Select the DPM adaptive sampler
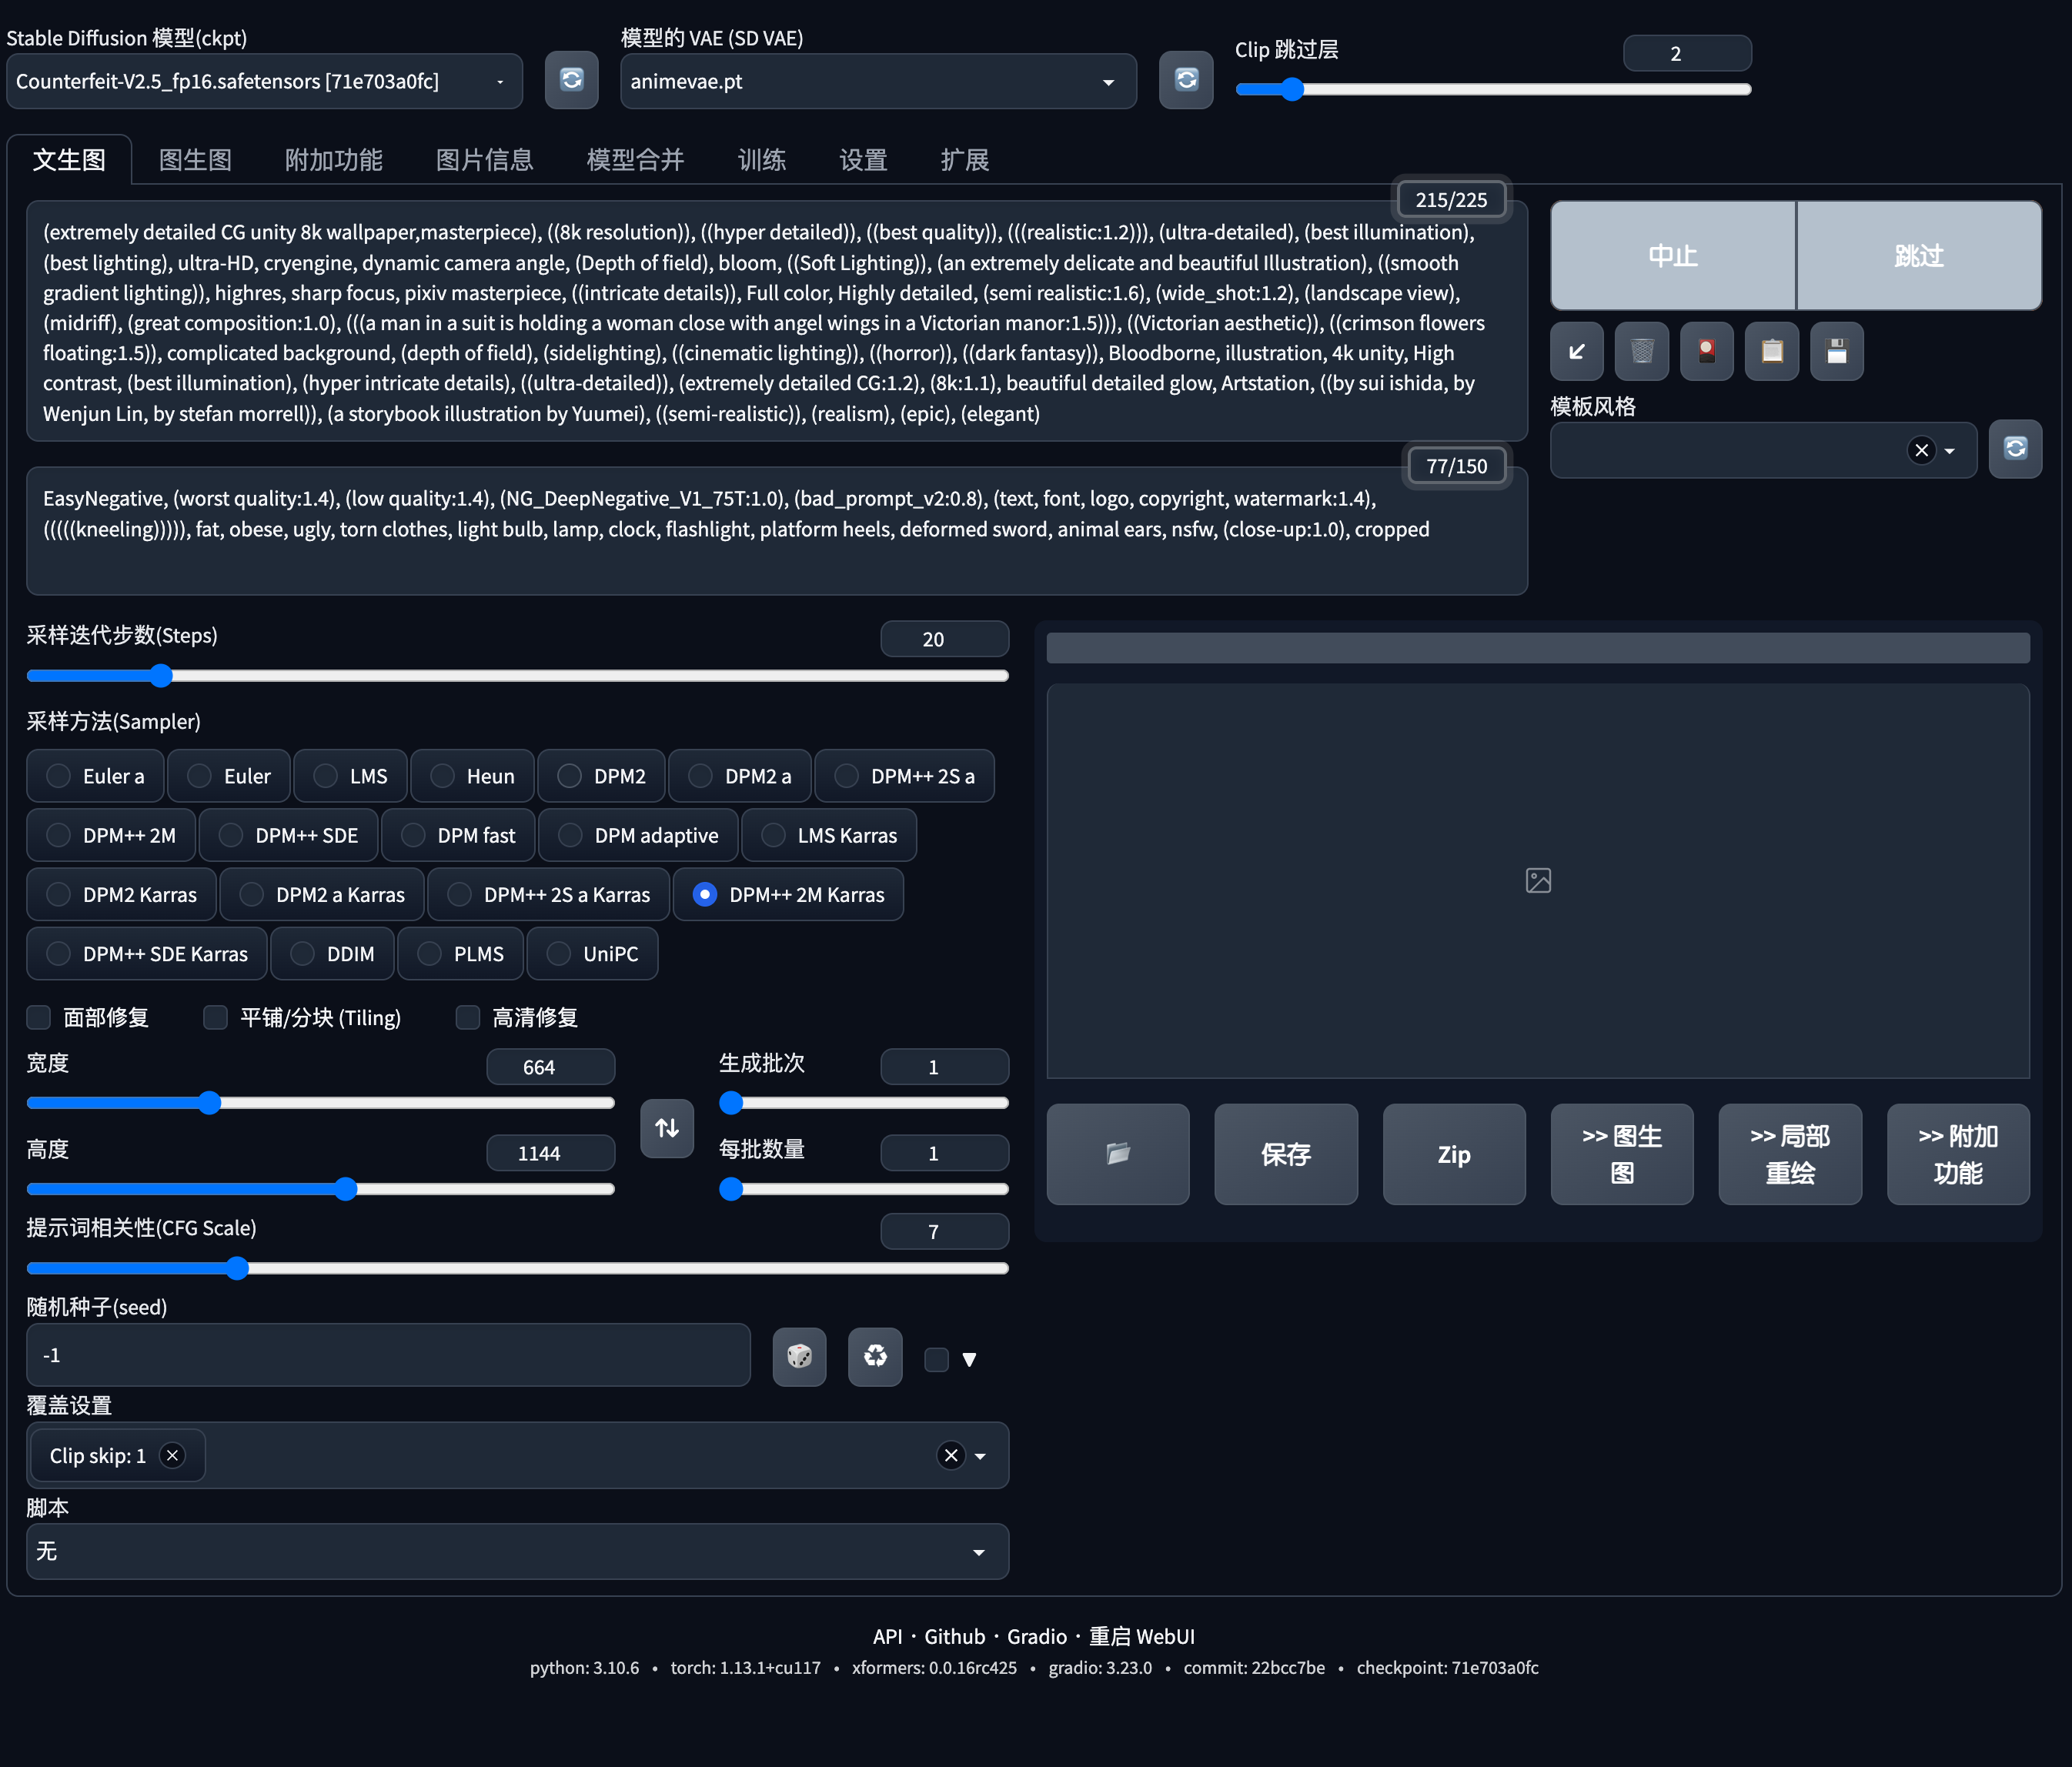Viewport: 2072px width, 1767px height. click(638, 835)
